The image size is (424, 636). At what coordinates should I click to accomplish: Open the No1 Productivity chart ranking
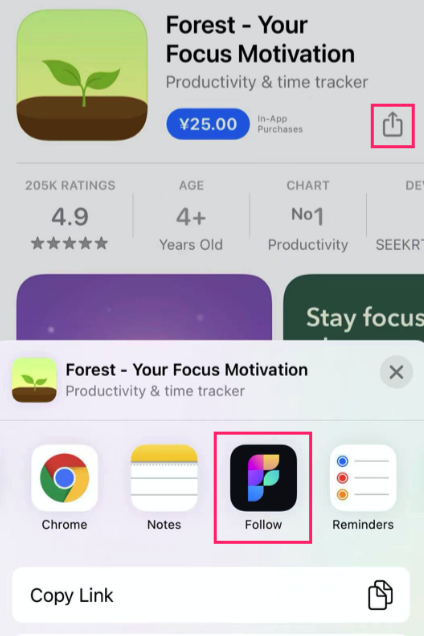(x=308, y=215)
